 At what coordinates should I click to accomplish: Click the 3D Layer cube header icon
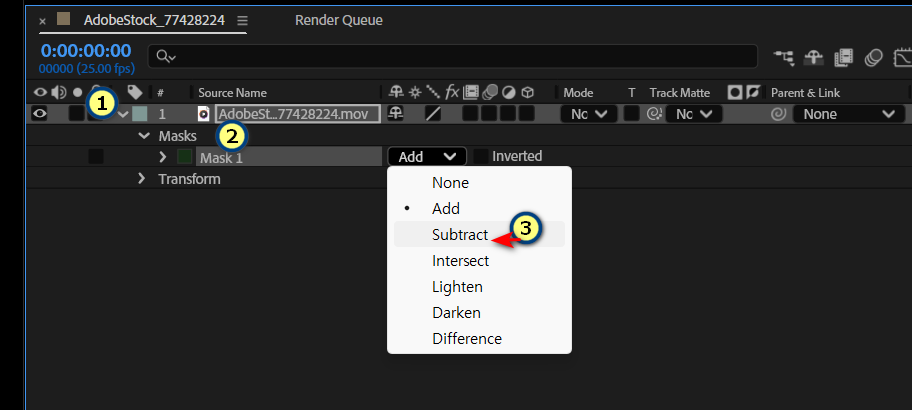point(528,92)
